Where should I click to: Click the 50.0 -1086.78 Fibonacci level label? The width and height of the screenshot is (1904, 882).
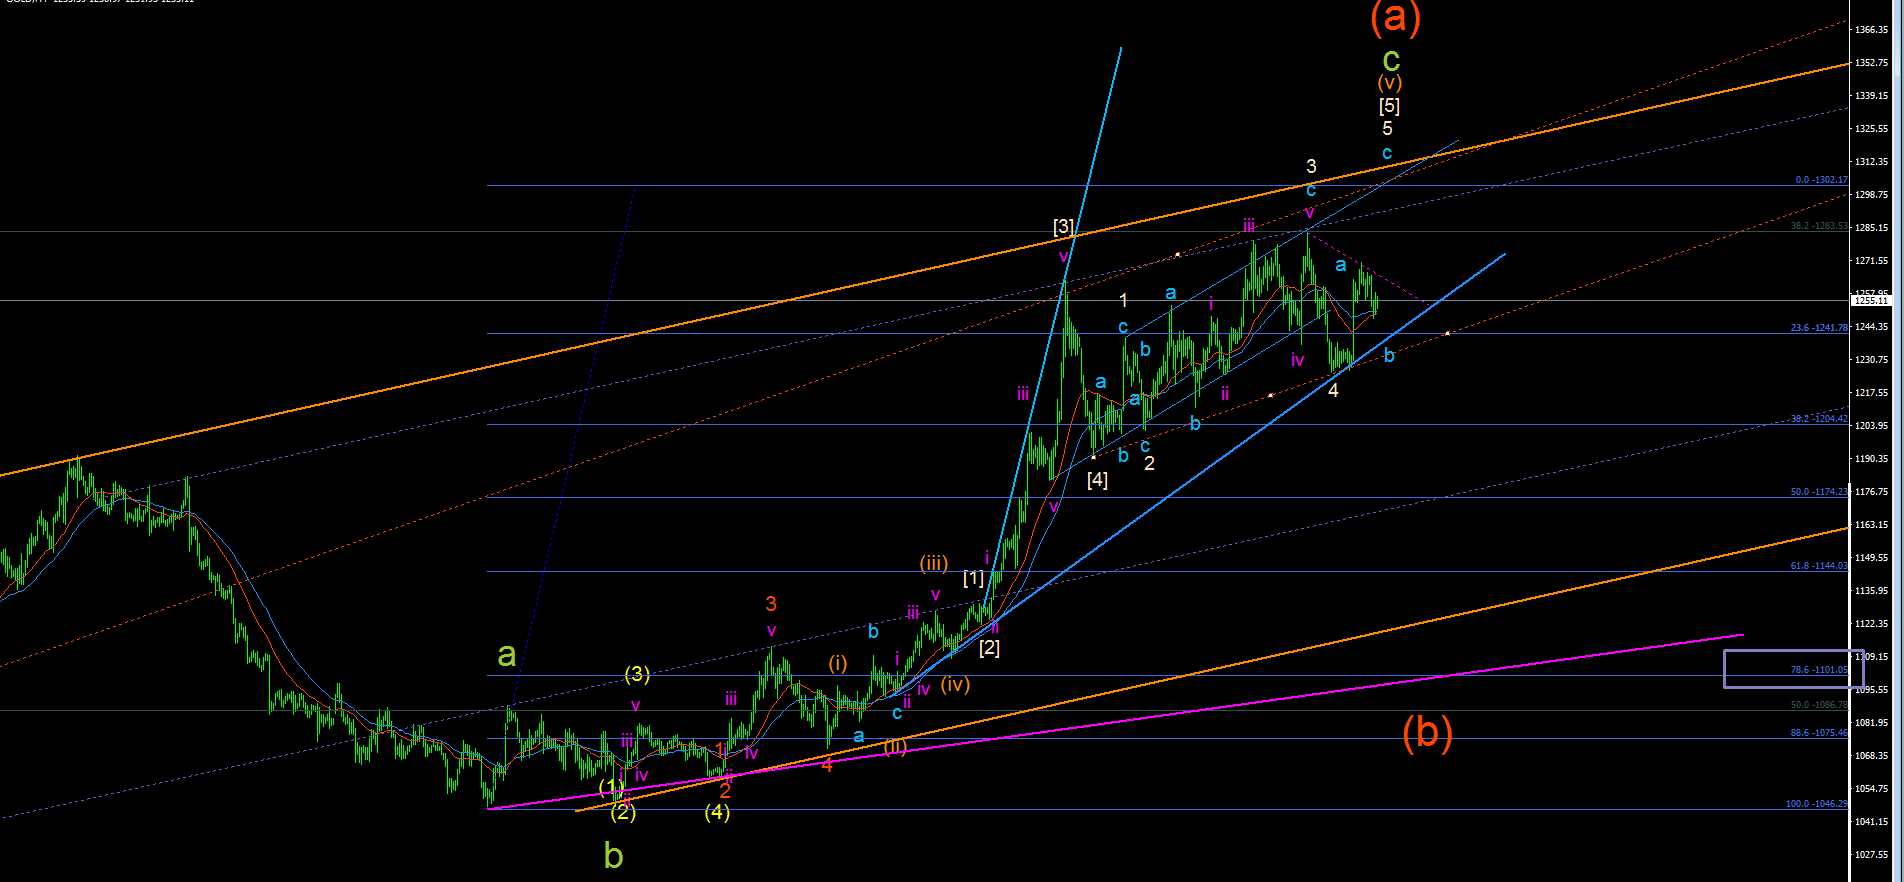pyautogui.click(x=1819, y=705)
